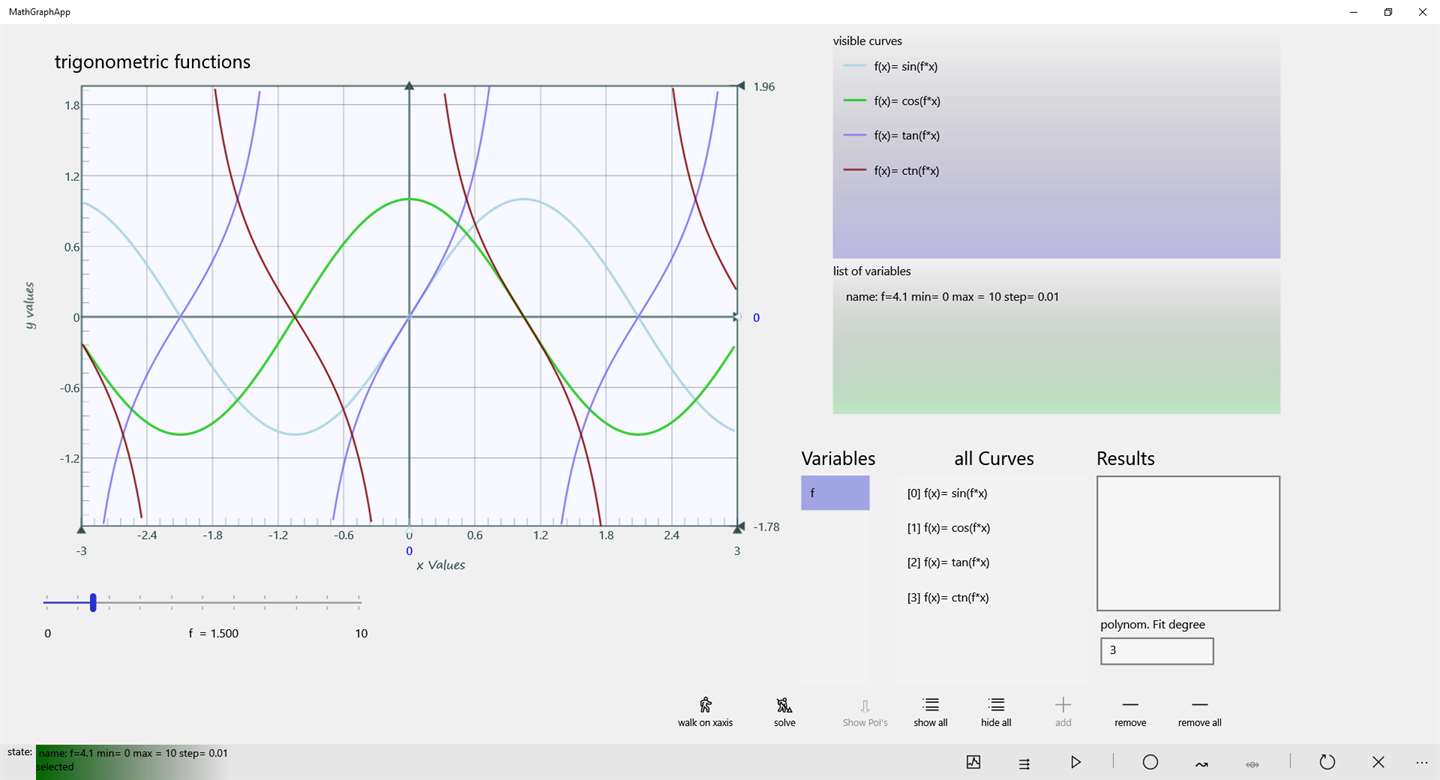The height and width of the screenshot is (780, 1440).
Task: Open the three-dot more options menu
Action: click(x=1422, y=762)
